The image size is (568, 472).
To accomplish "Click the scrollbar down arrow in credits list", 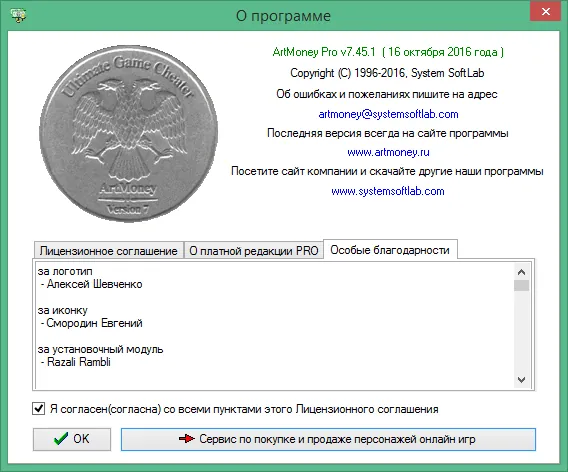I will click(x=521, y=380).
